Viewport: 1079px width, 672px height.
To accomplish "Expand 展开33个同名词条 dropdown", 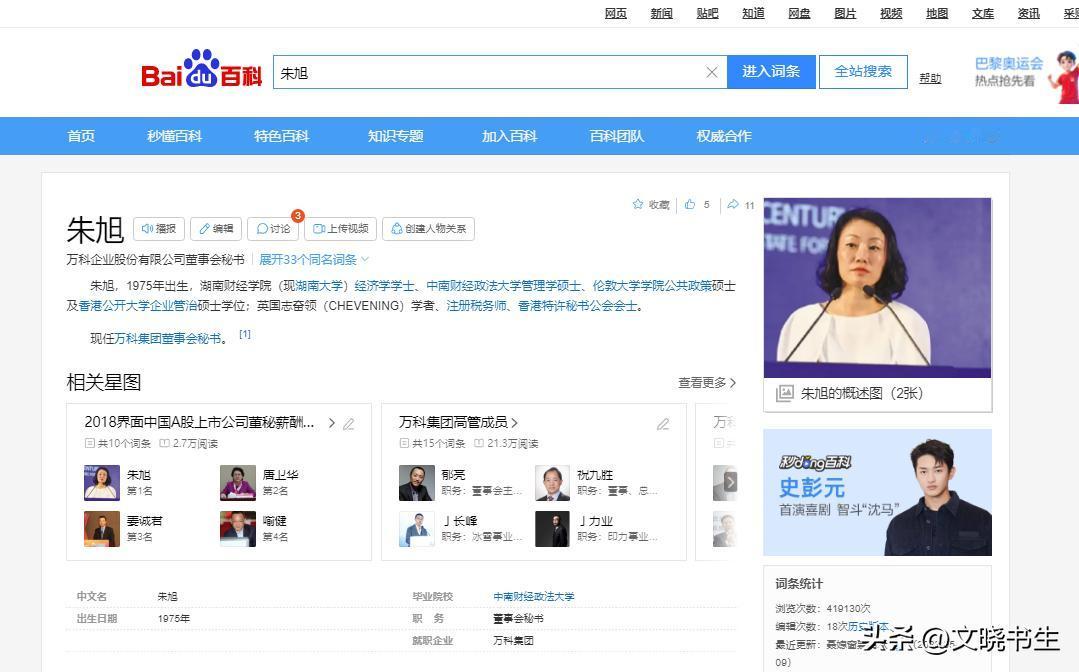I will pos(314,259).
